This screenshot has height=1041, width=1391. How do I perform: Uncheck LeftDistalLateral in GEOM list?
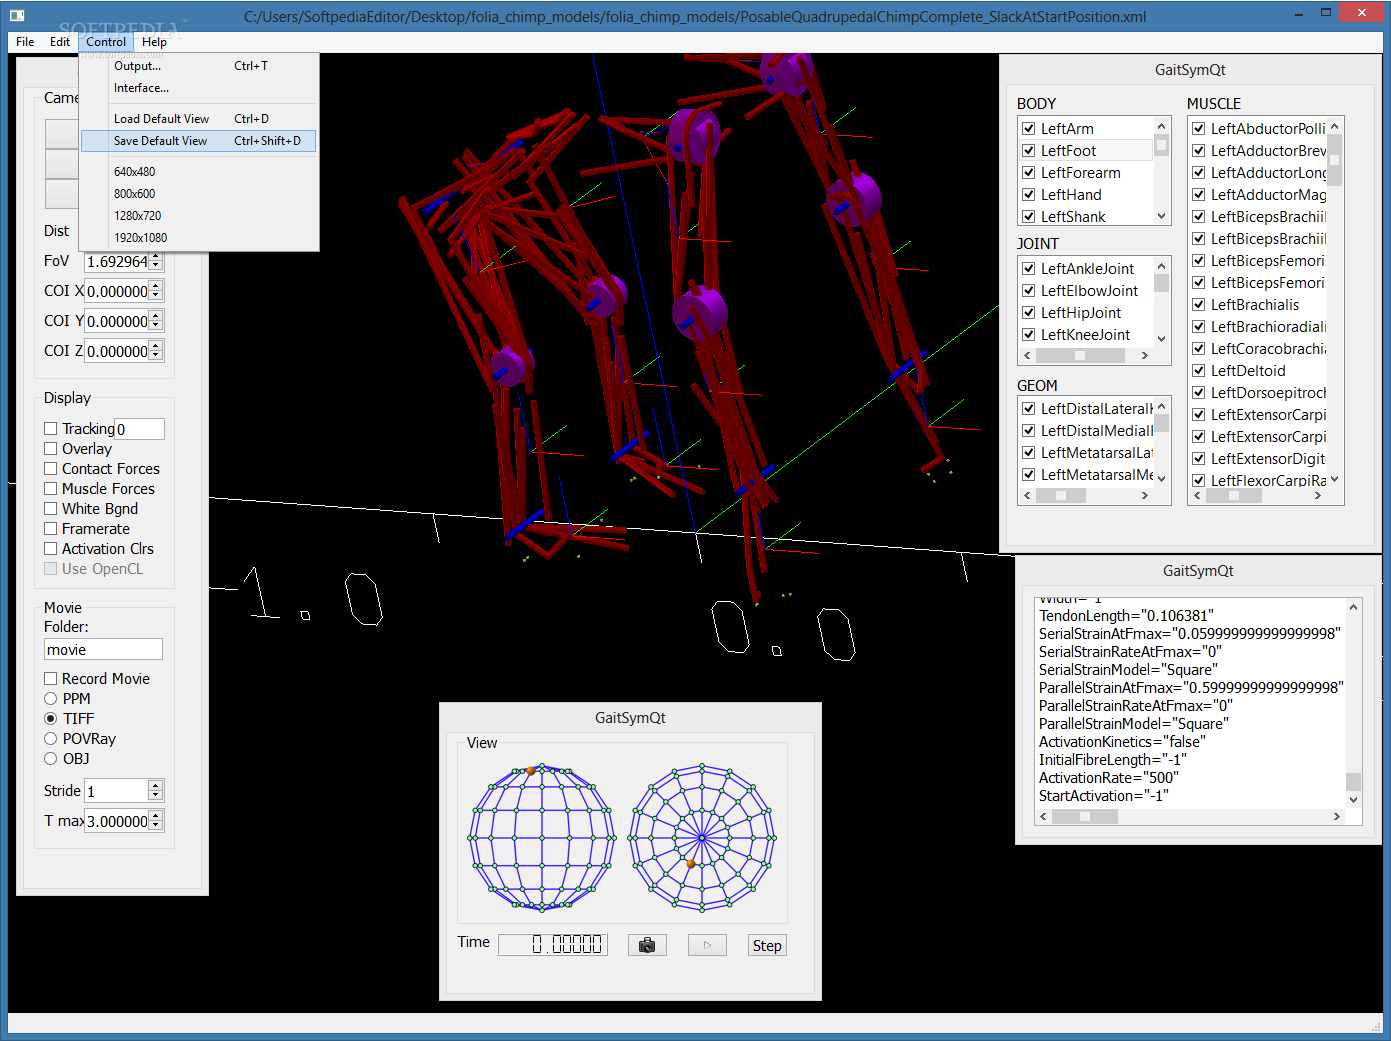(1028, 409)
